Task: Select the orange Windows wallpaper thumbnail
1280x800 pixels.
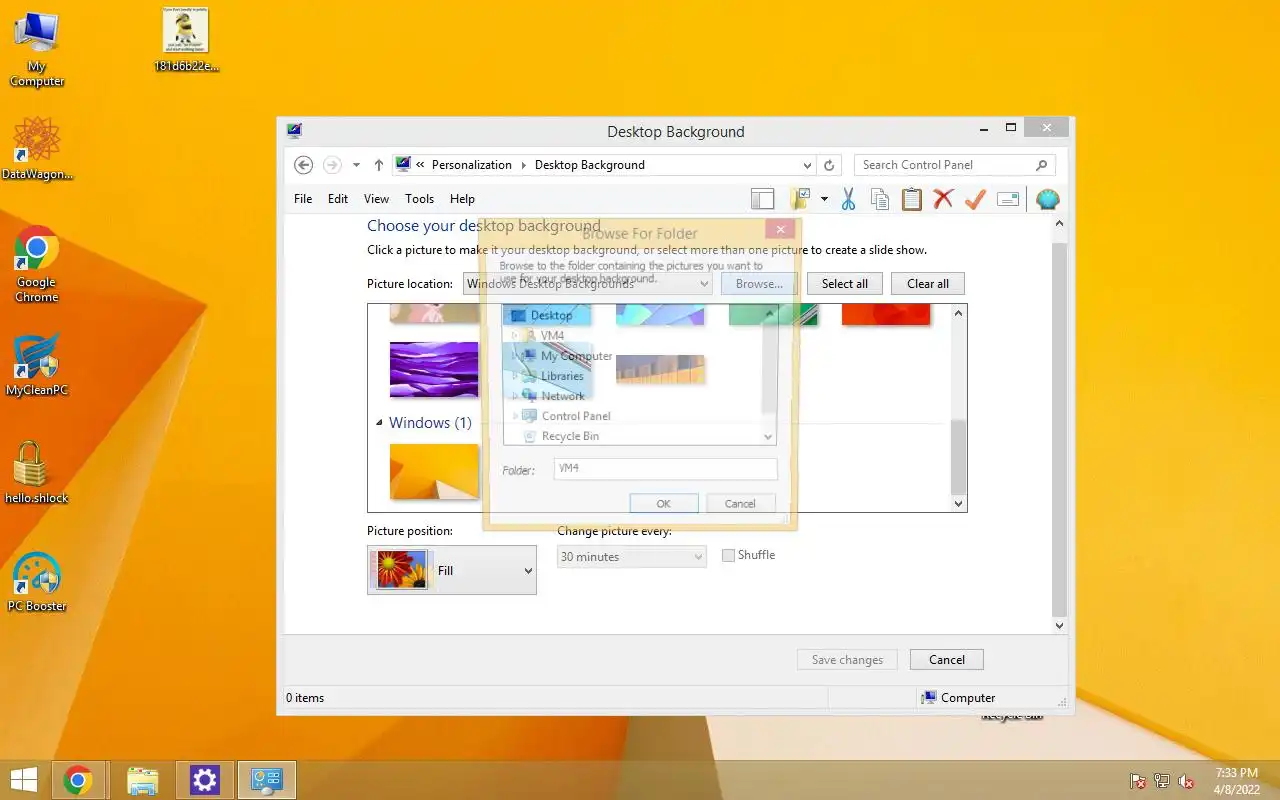Action: click(434, 471)
